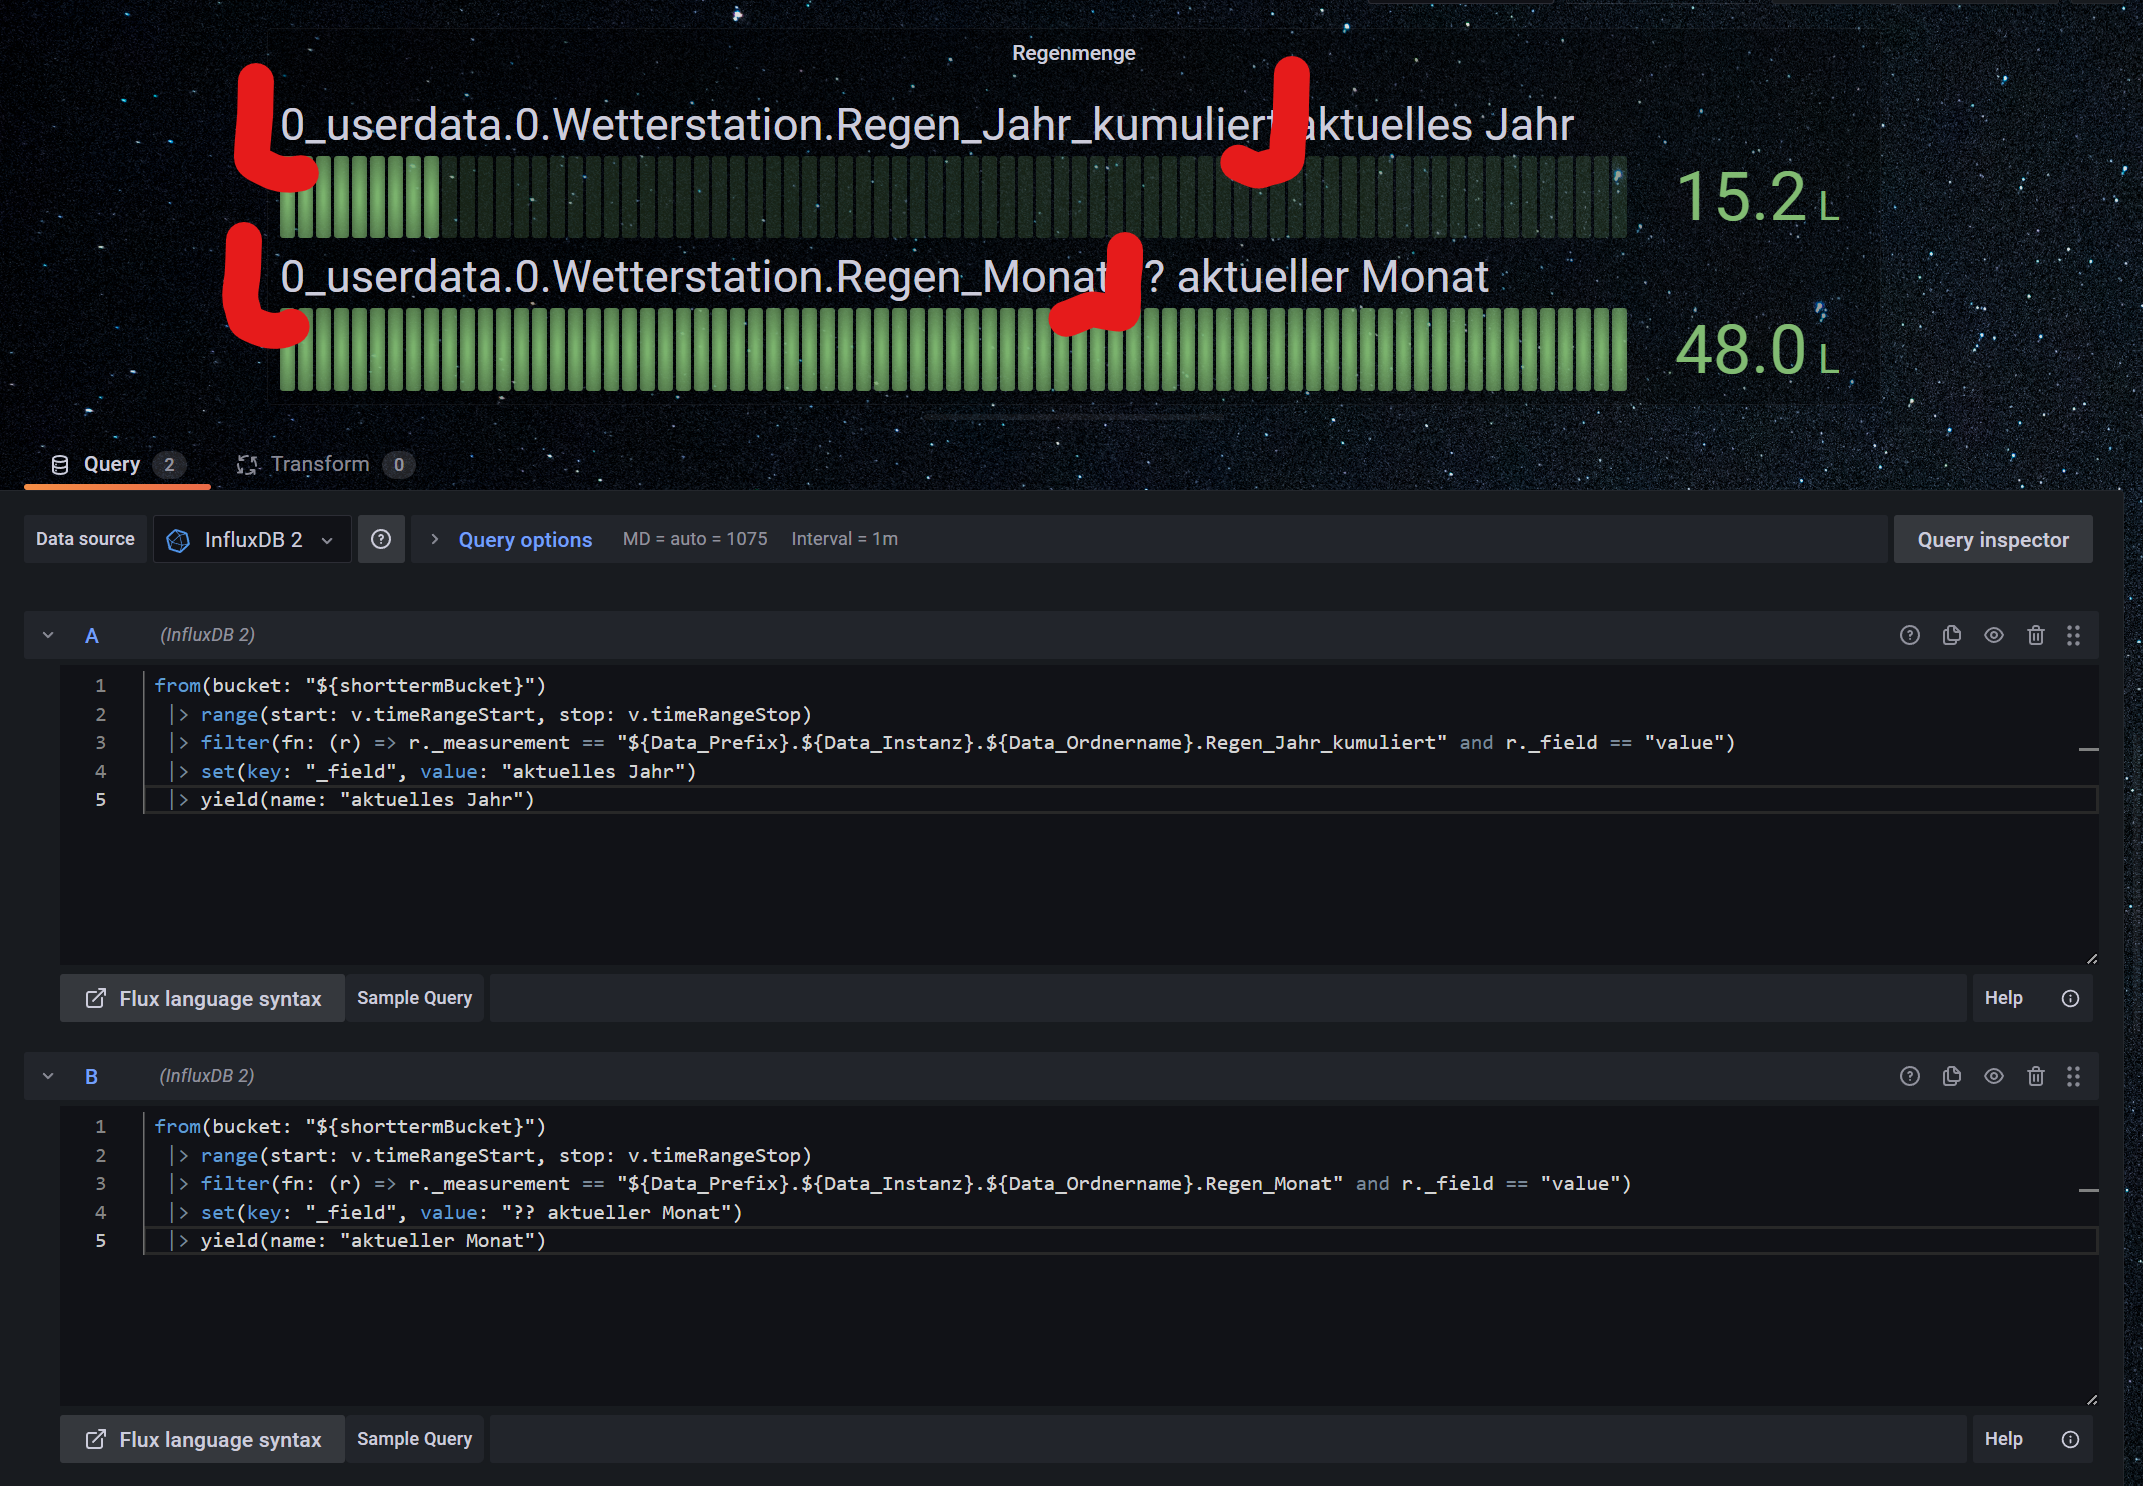This screenshot has width=2143, height=1486.
Task: Click Sample Query button in query B
Action: [414, 1438]
